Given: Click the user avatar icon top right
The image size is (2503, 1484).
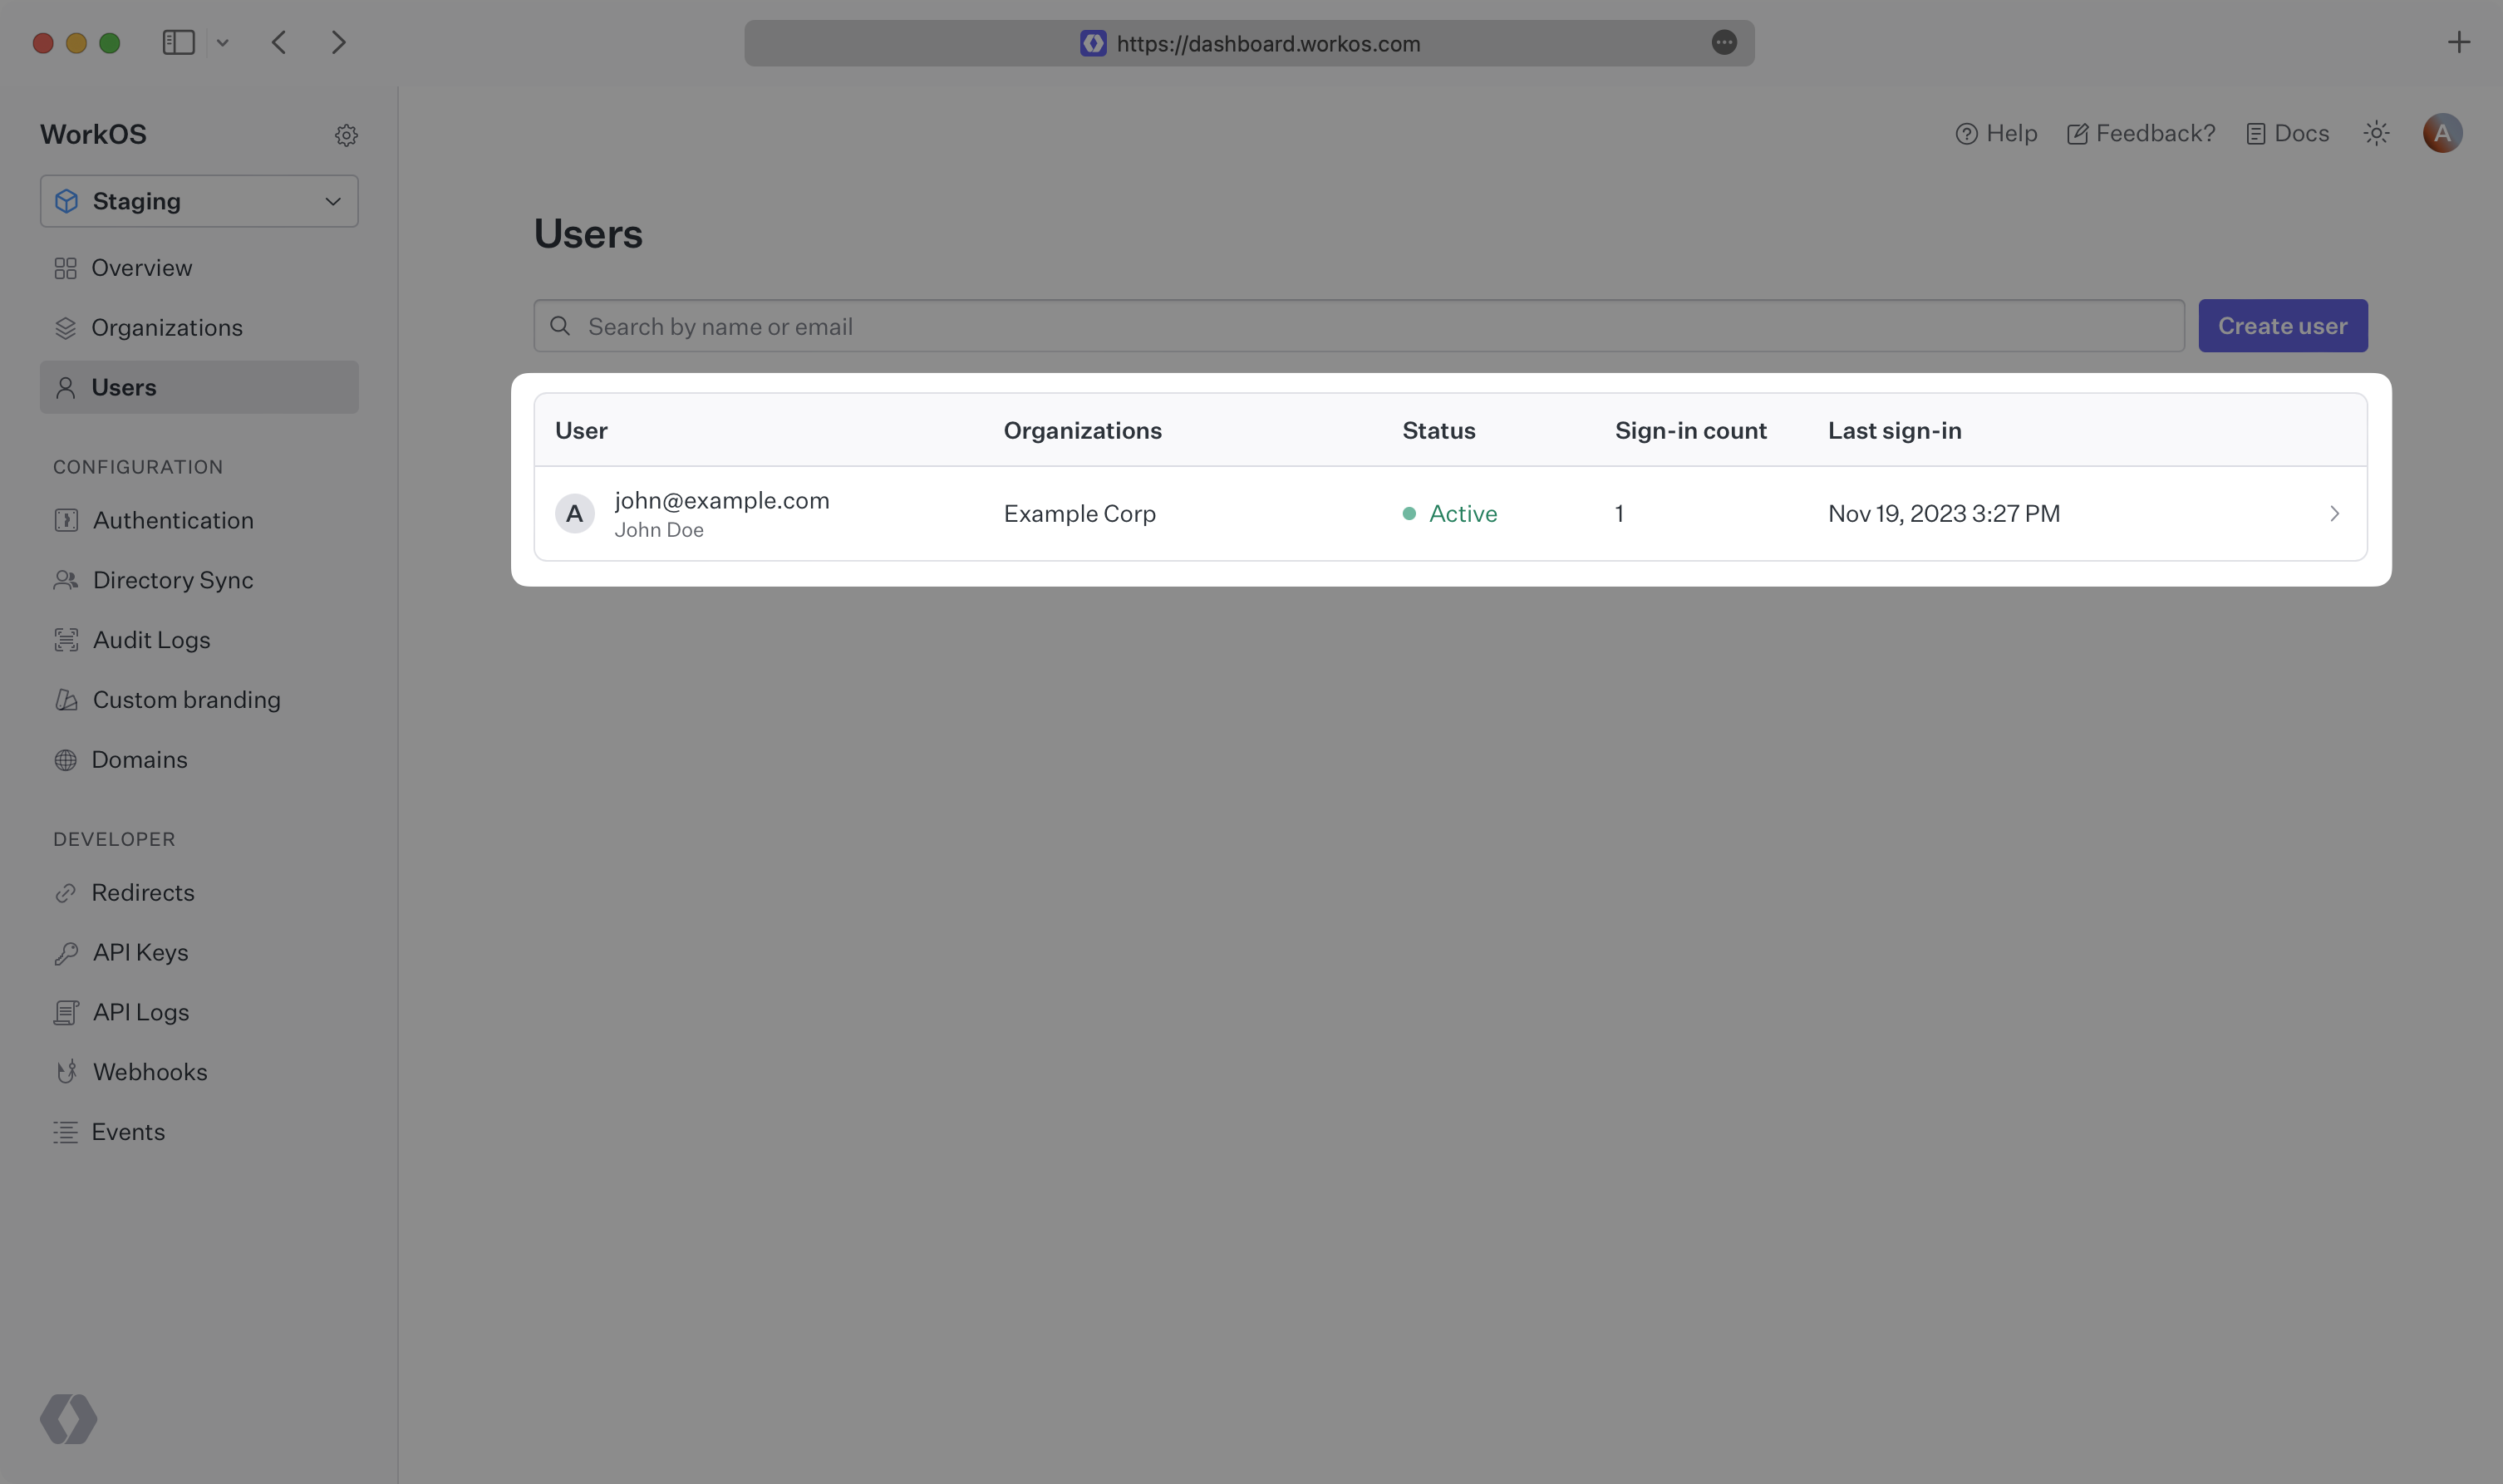Looking at the screenshot, I should (x=2443, y=132).
